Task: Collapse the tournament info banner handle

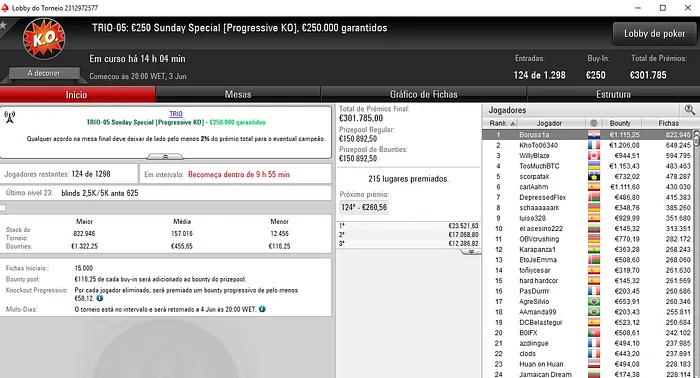Action: pyautogui.click(x=165, y=157)
